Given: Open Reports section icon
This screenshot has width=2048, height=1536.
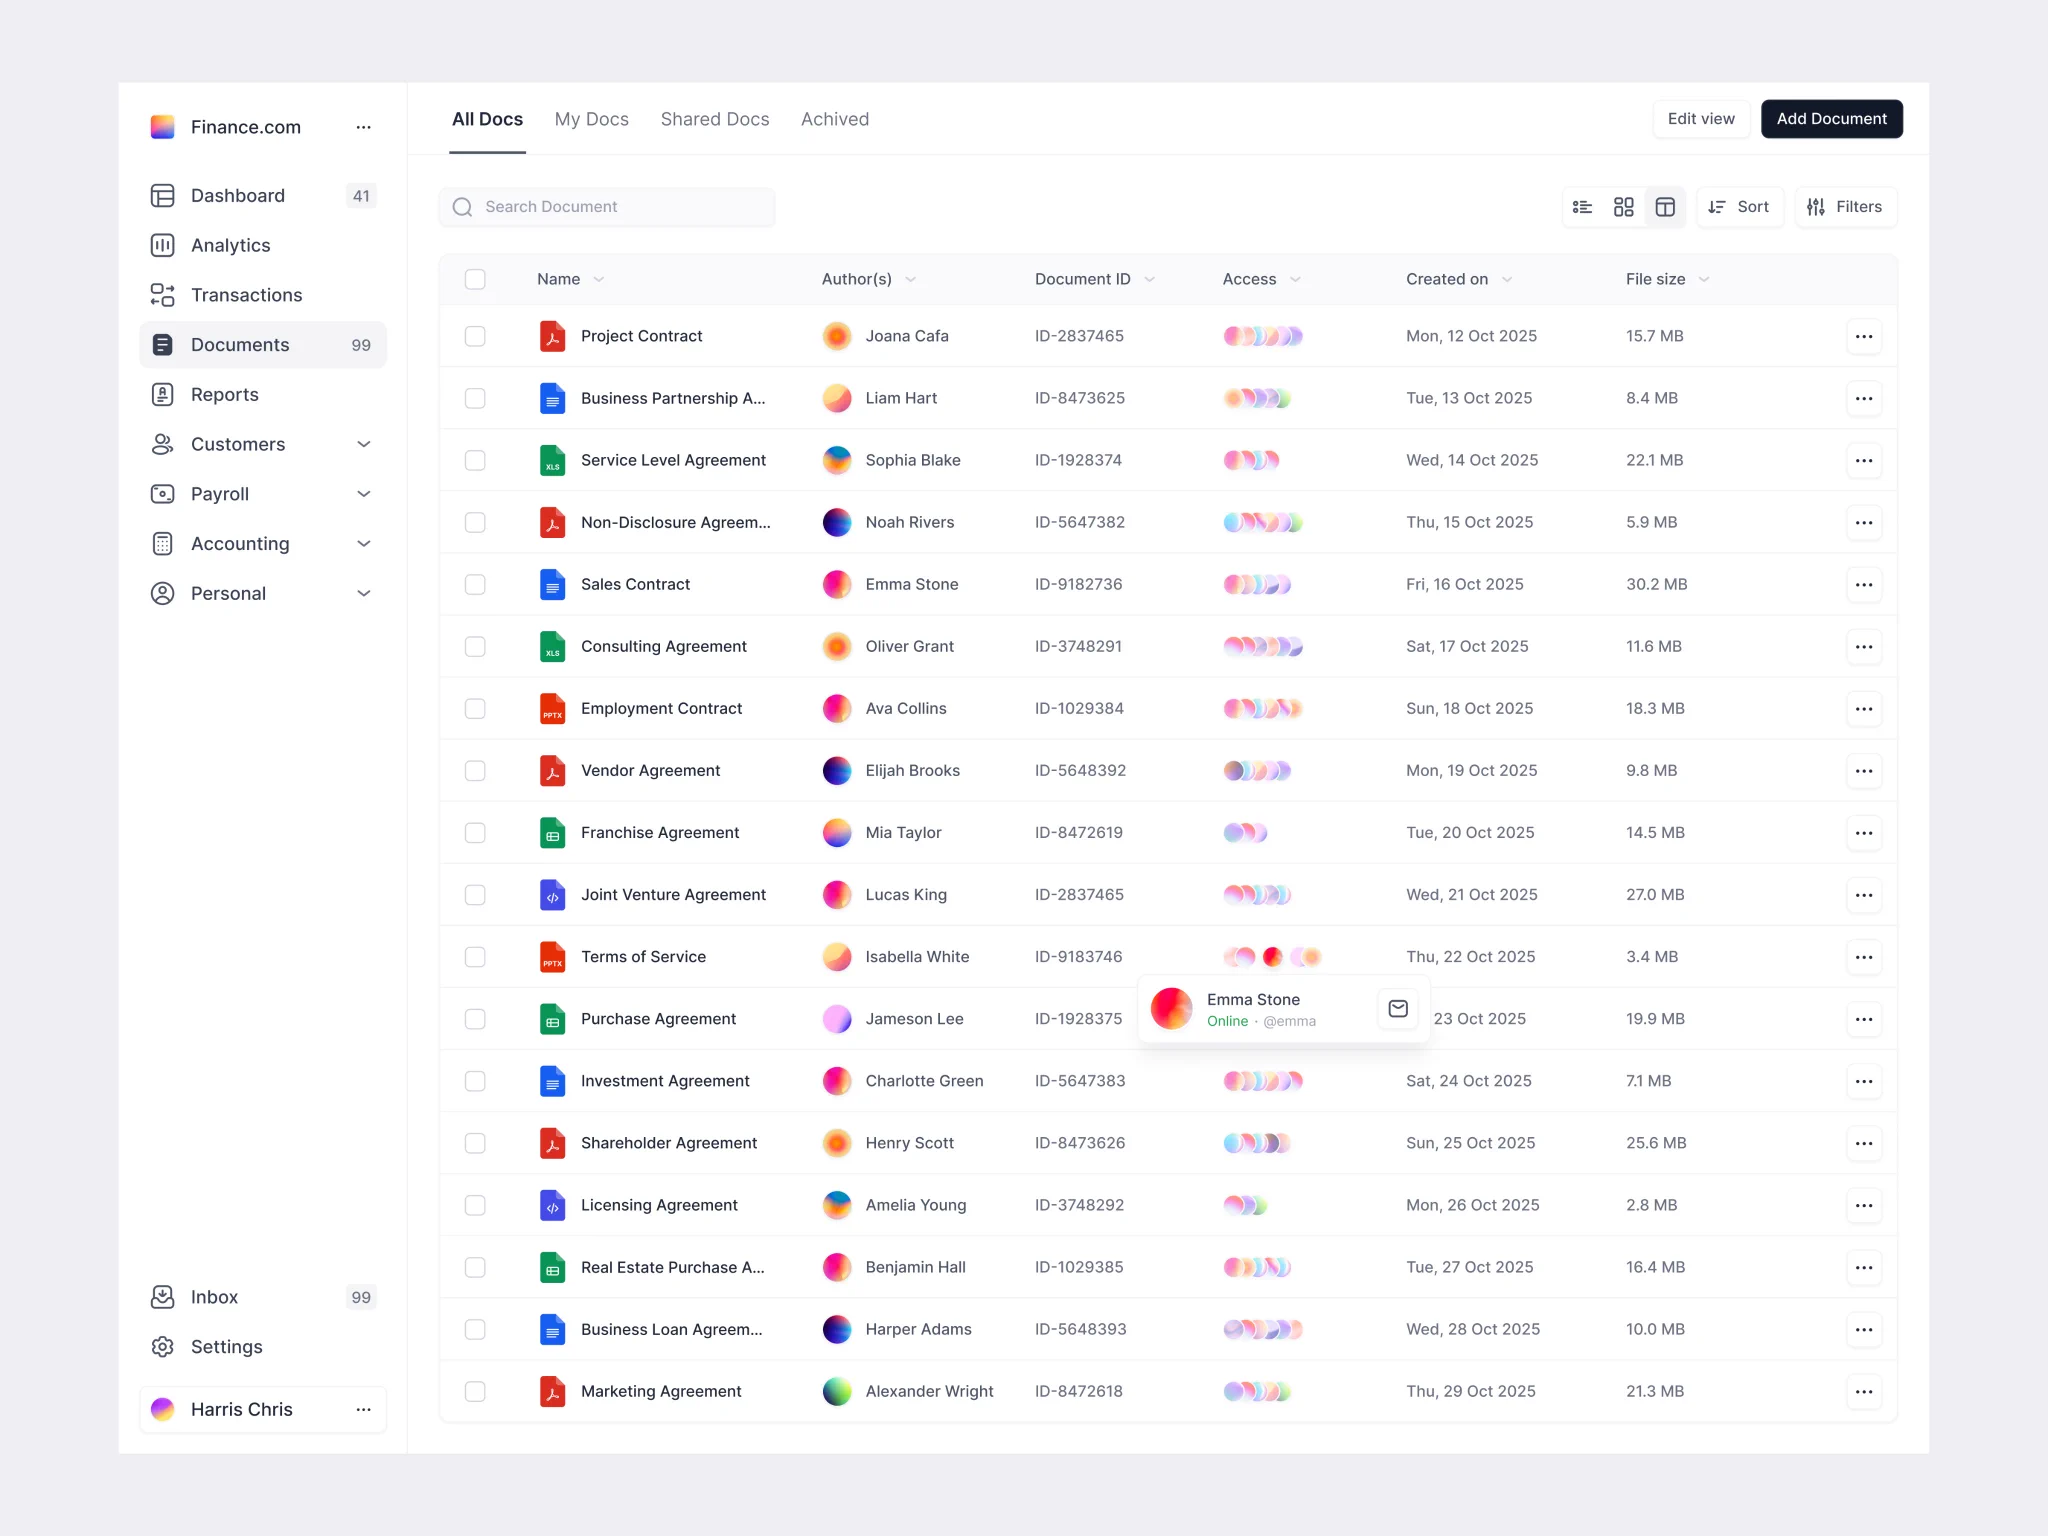Looking at the screenshot, I should point(162,394).
